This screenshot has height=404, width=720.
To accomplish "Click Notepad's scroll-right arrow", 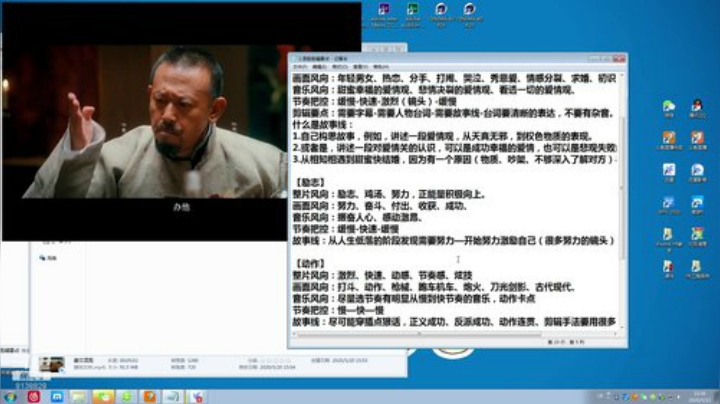I will click(616, 334).
